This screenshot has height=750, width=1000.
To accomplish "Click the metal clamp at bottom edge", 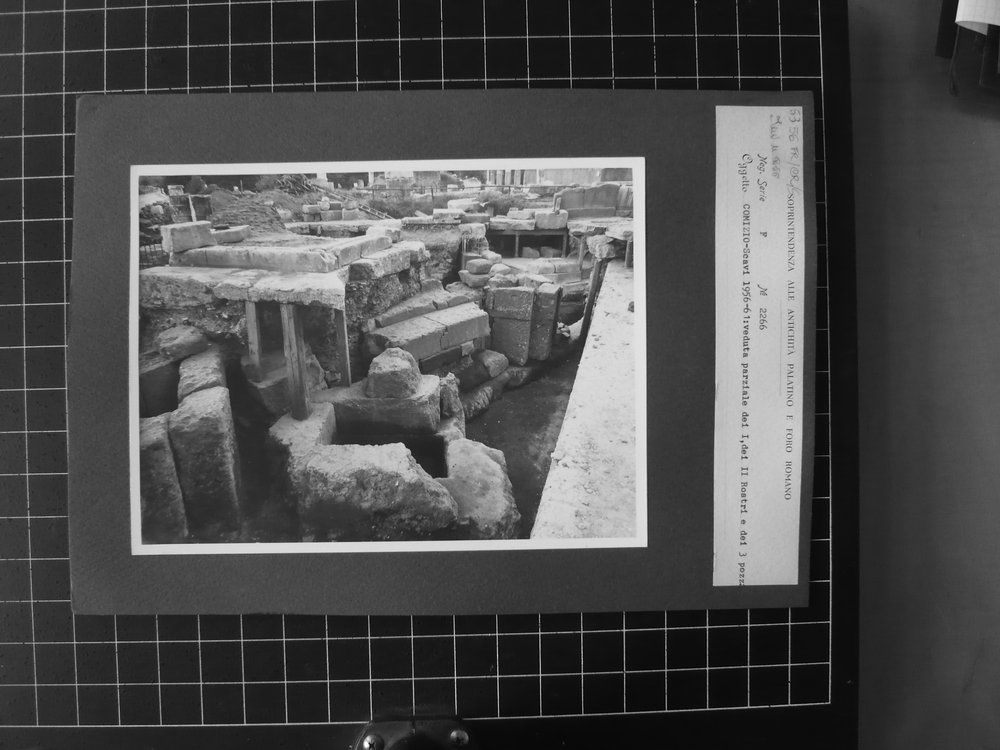I will (415, 735).
